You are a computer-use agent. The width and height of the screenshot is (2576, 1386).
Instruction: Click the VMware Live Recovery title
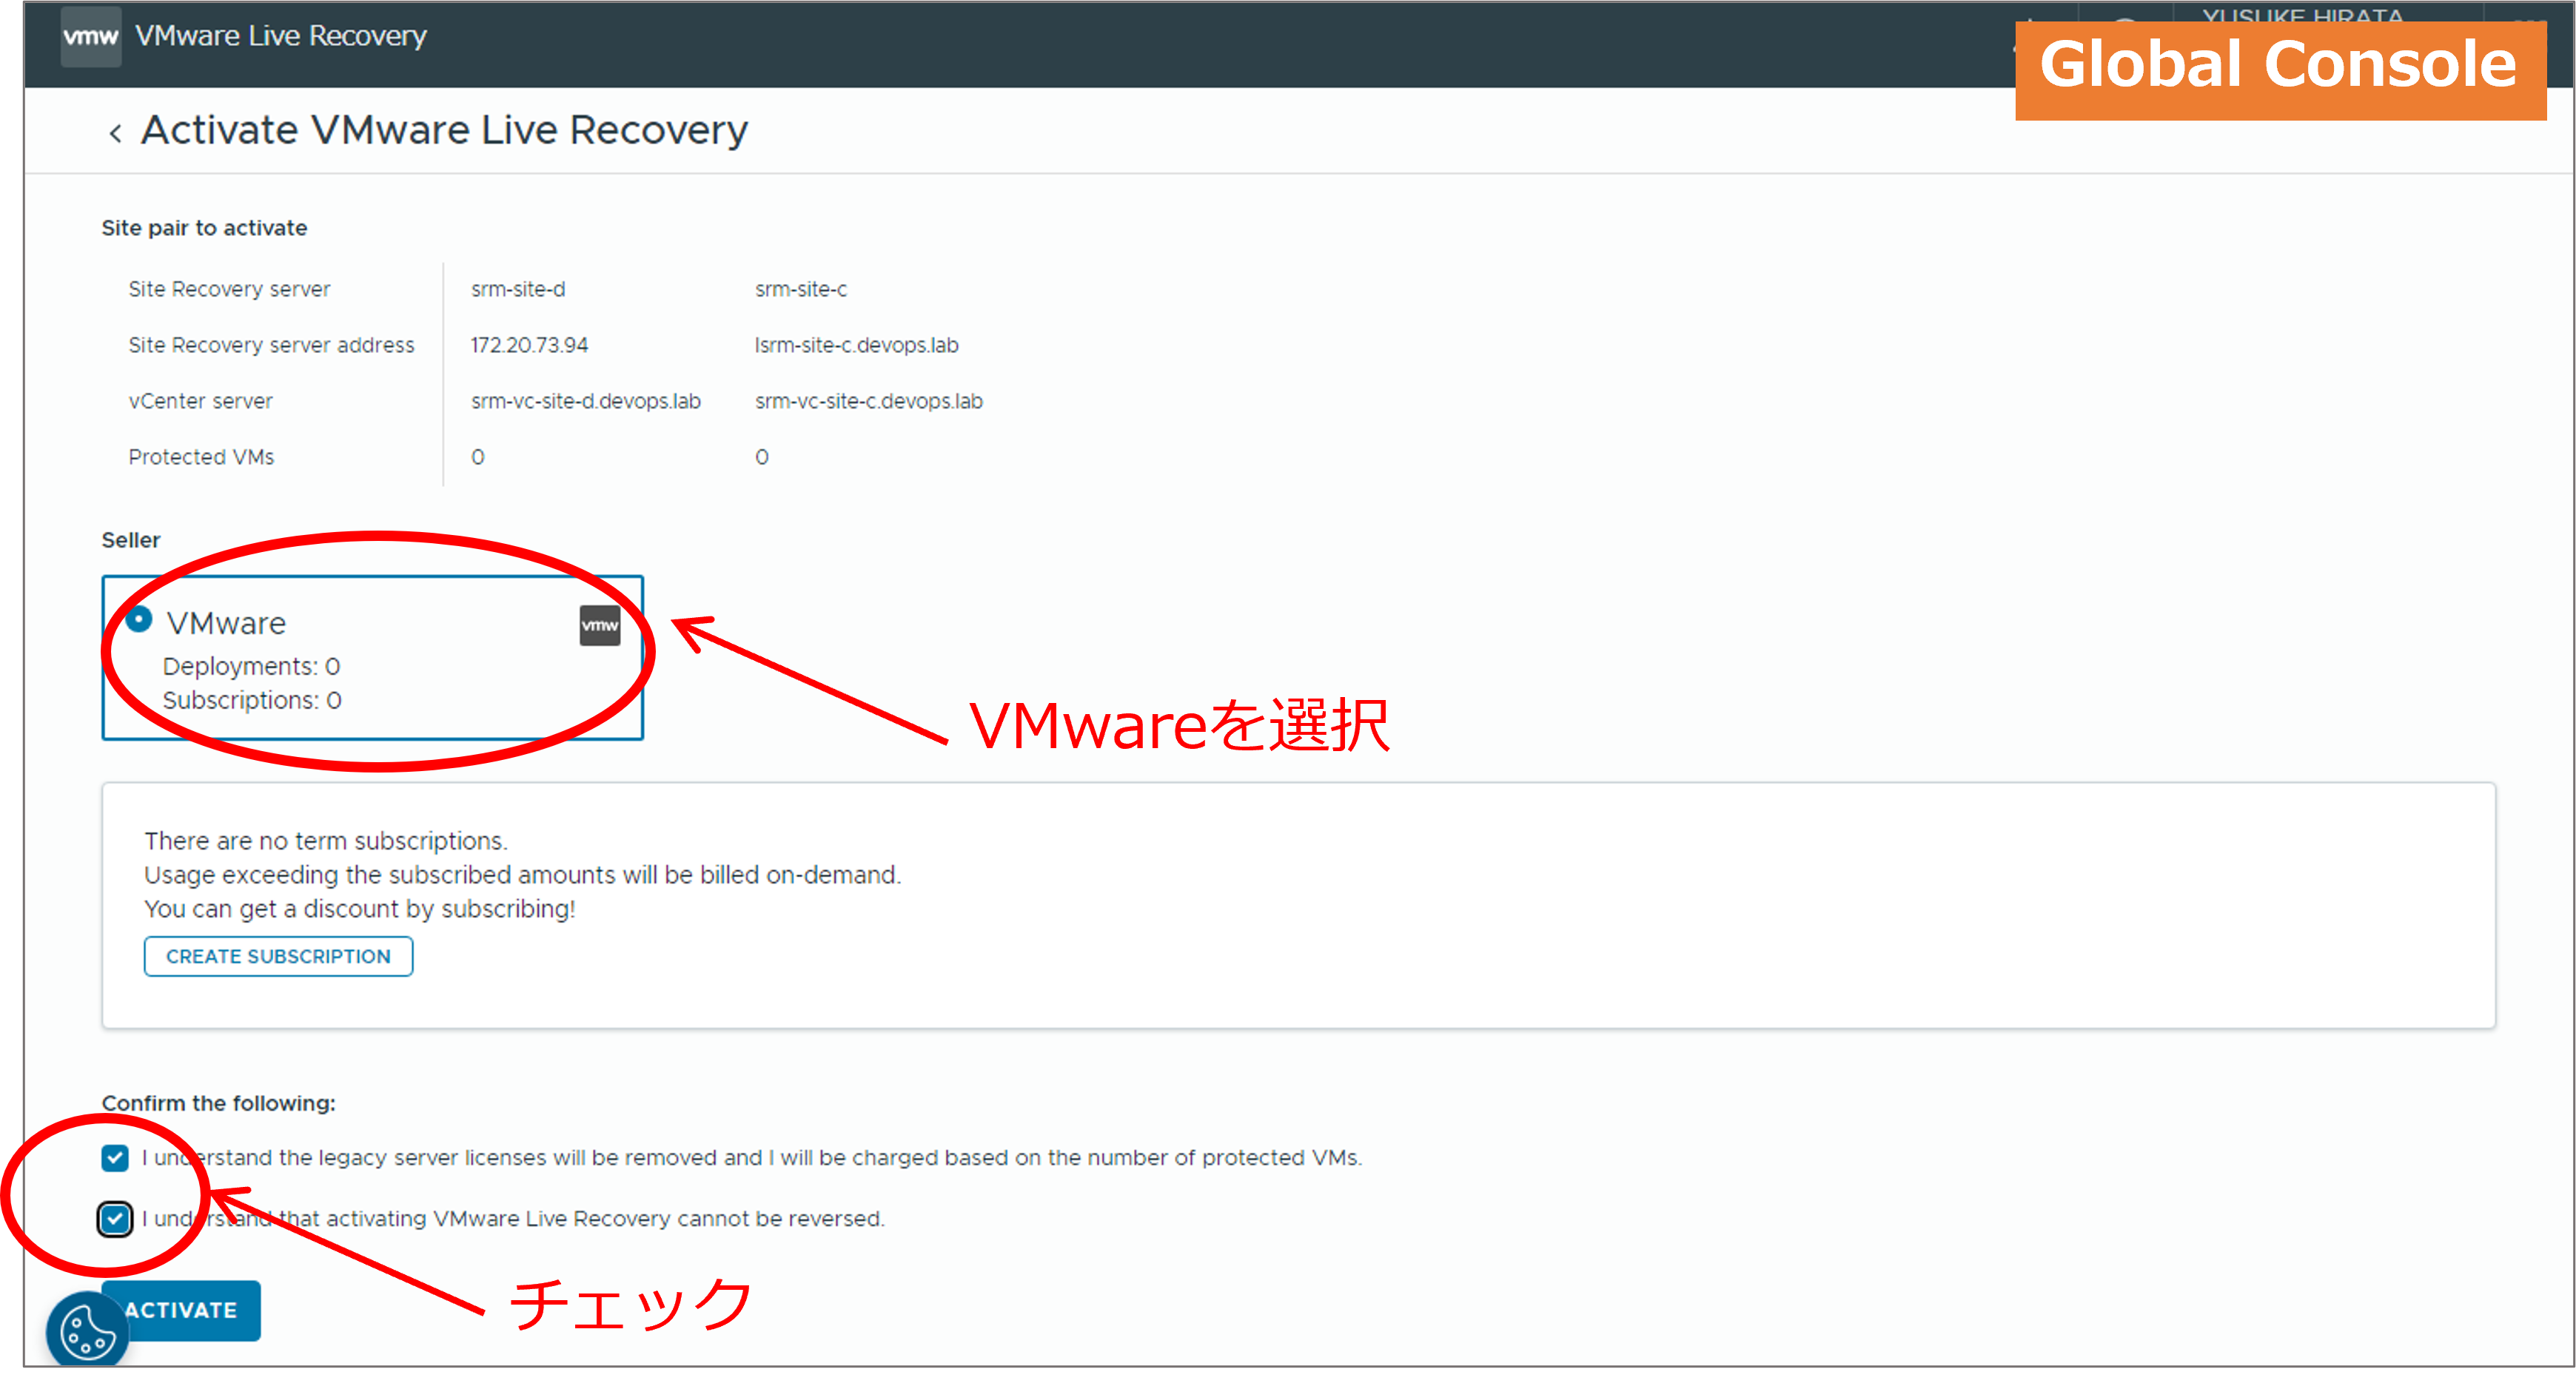tap(281, 36)
